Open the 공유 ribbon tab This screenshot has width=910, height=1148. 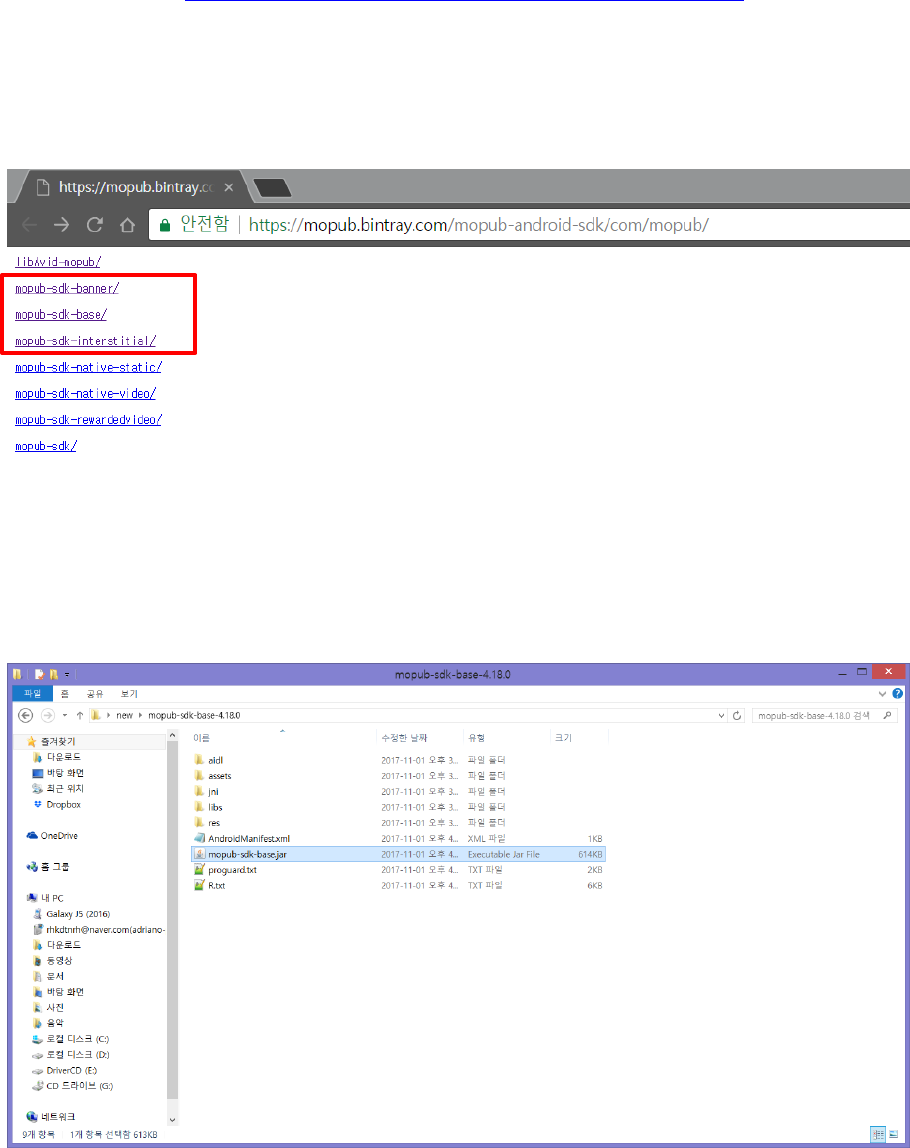(95, 693)
